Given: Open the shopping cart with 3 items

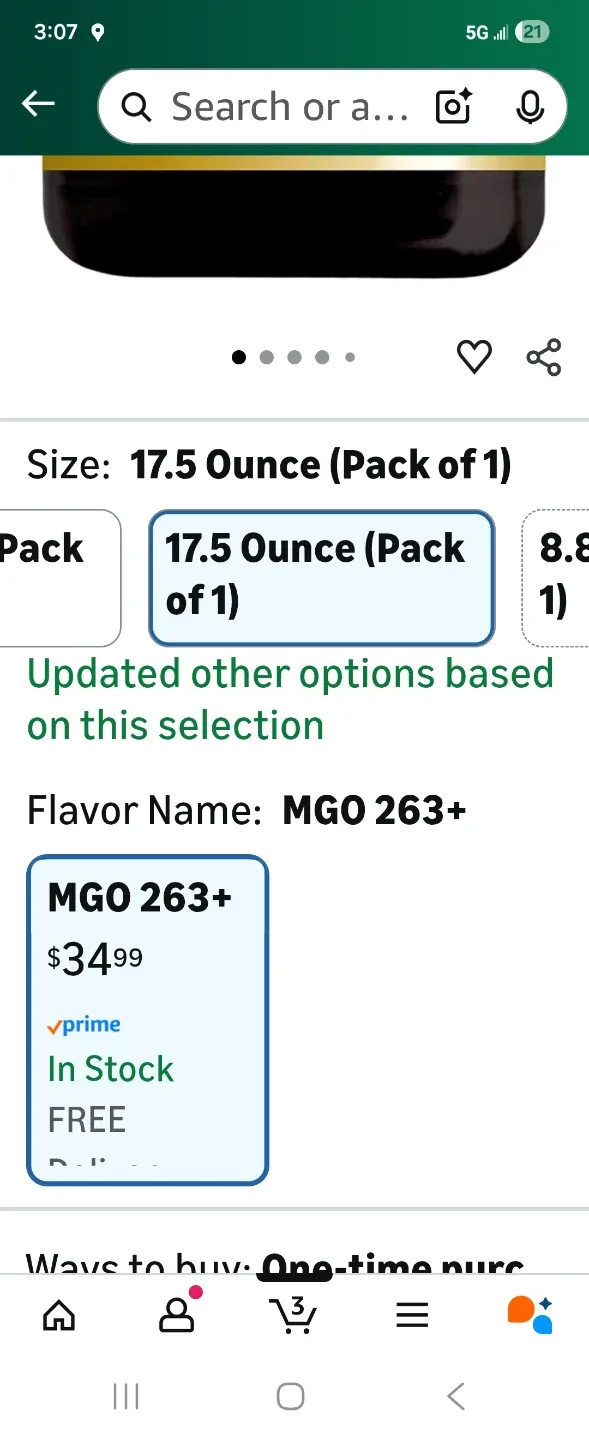Looking at the screenshot, I should pos(293,1315).
